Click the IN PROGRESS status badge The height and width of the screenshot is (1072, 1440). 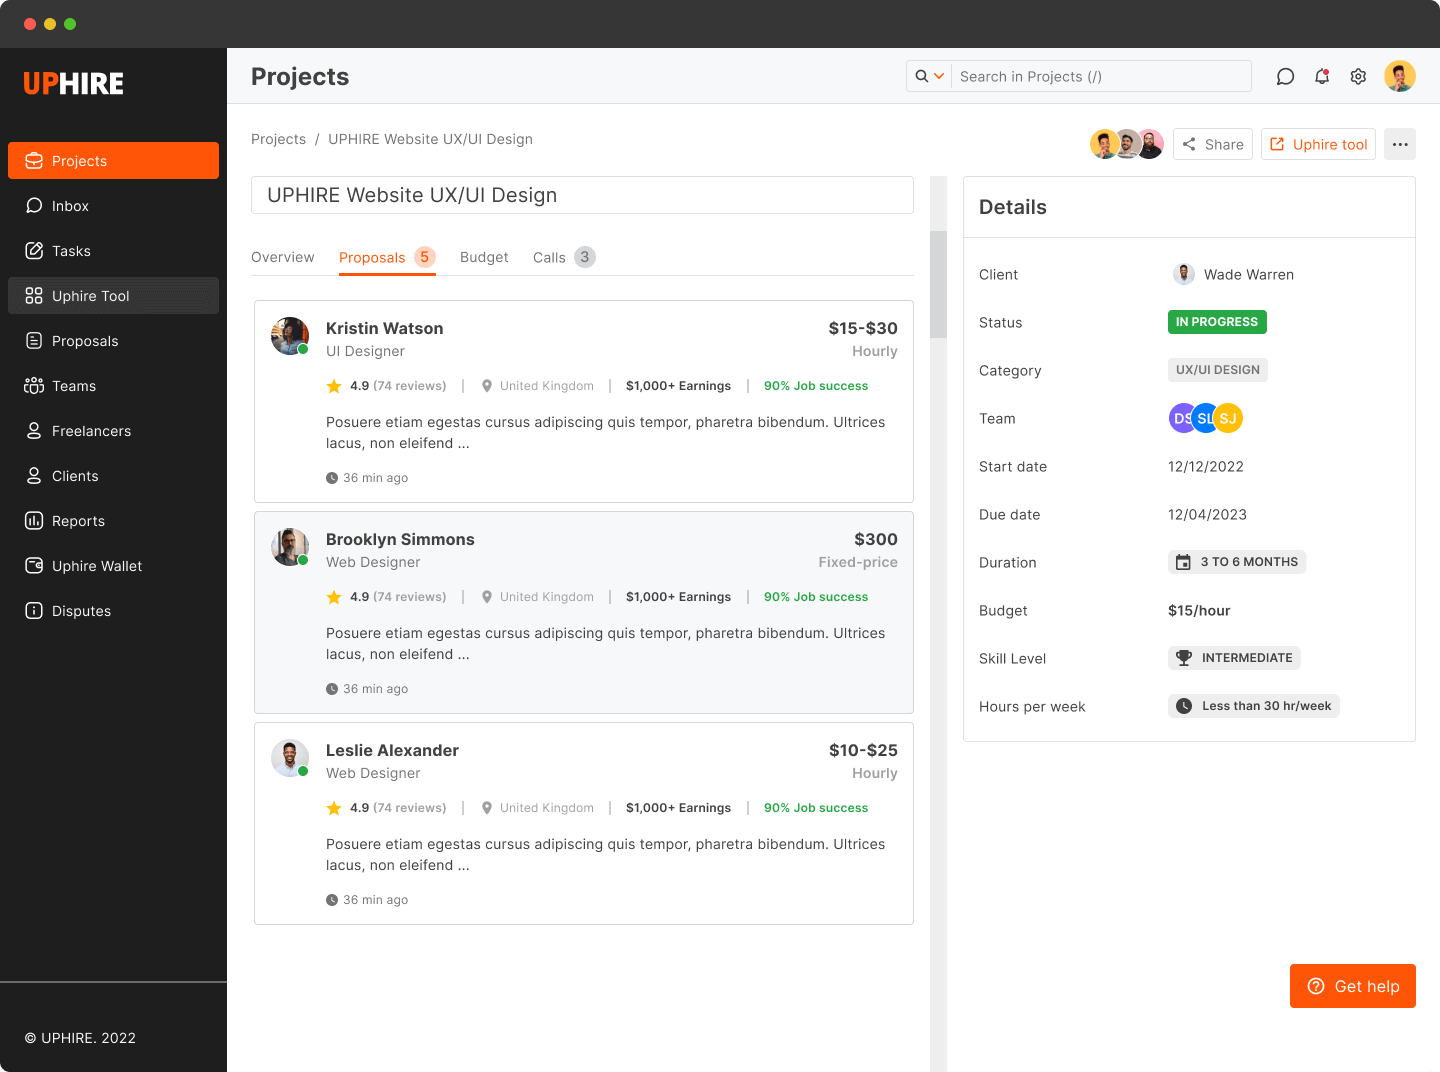click(x=1217, y=322)
